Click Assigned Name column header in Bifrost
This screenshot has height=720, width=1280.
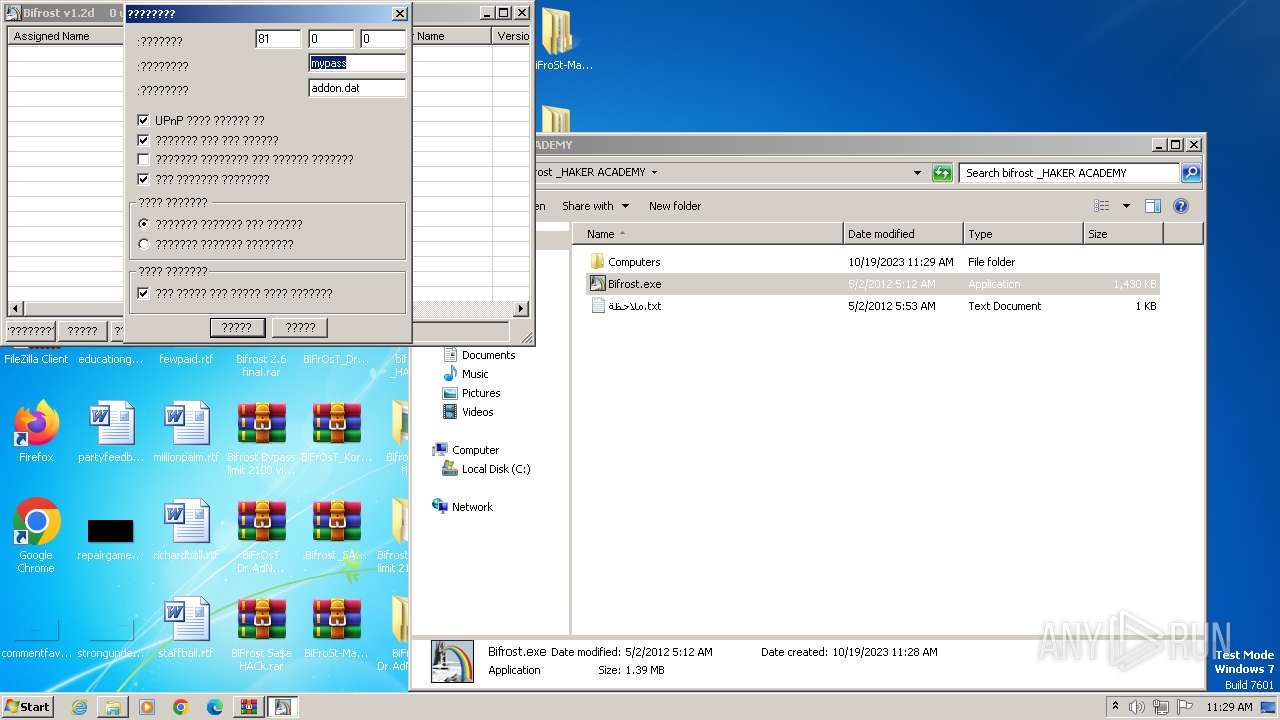[66, 36]
